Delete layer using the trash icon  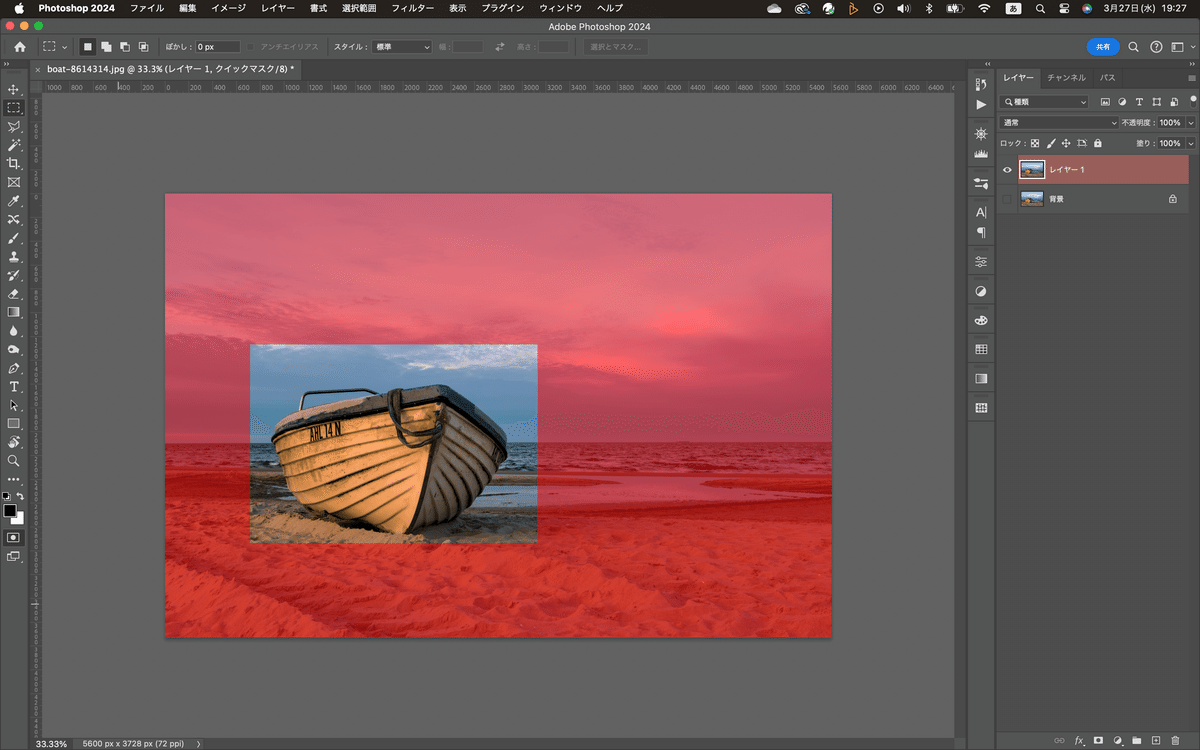point(1175,740)
